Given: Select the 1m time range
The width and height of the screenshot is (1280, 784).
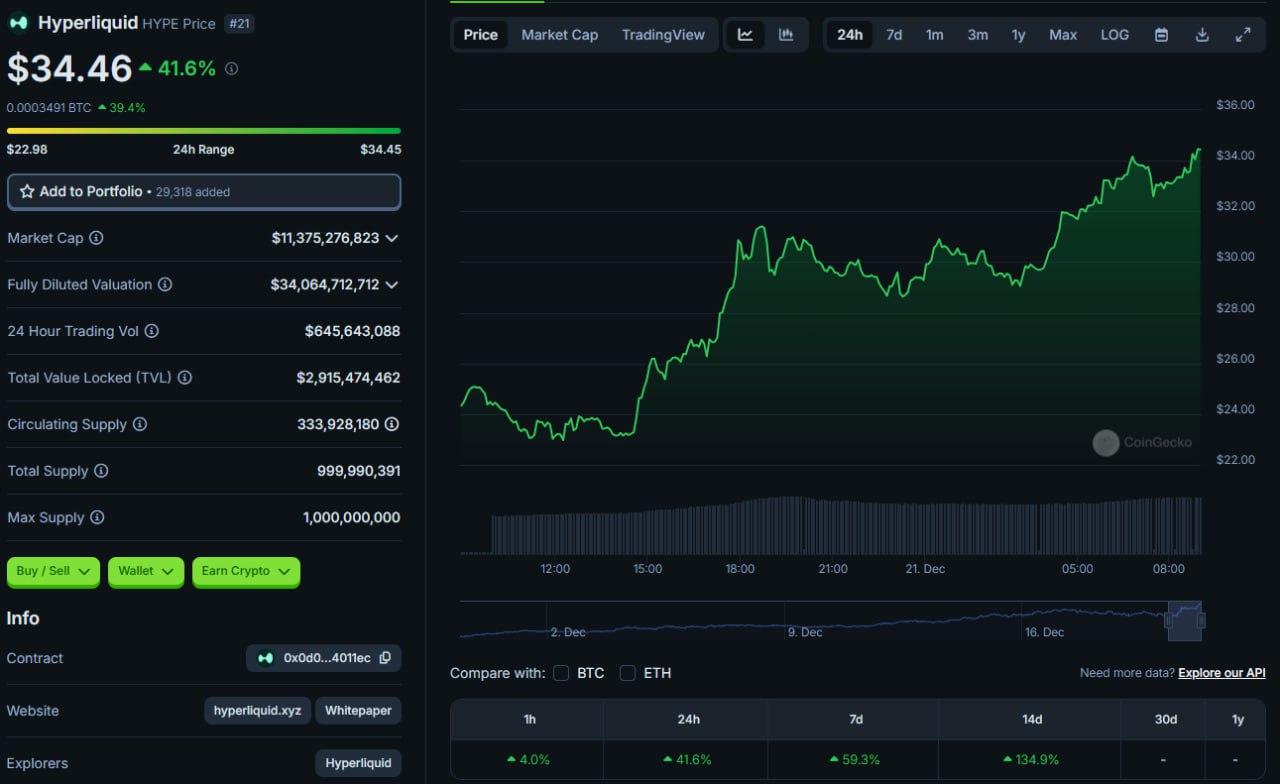Looking at the screenshot, I should click(934, 34).
